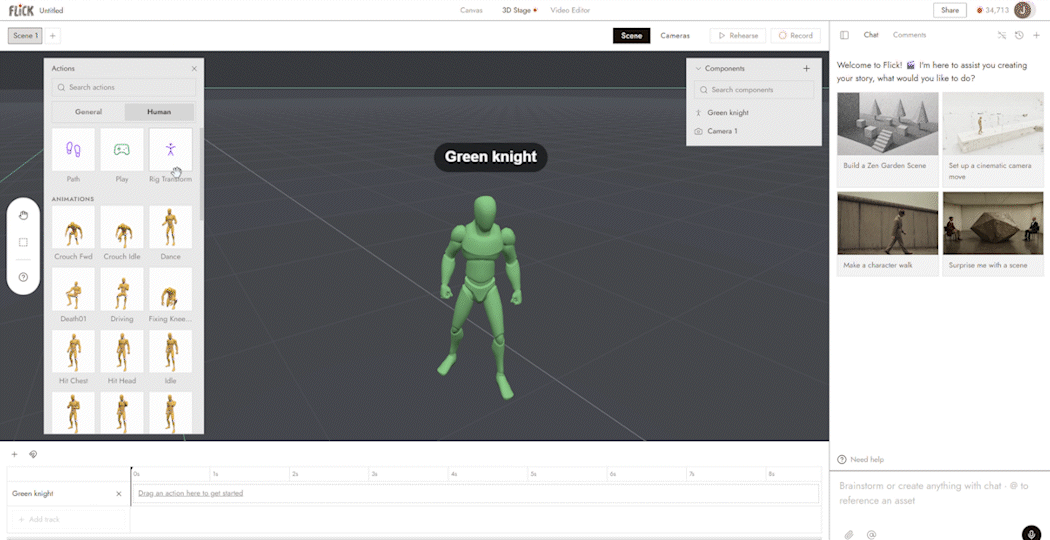Open the Video Editor tab

(570, 10)
